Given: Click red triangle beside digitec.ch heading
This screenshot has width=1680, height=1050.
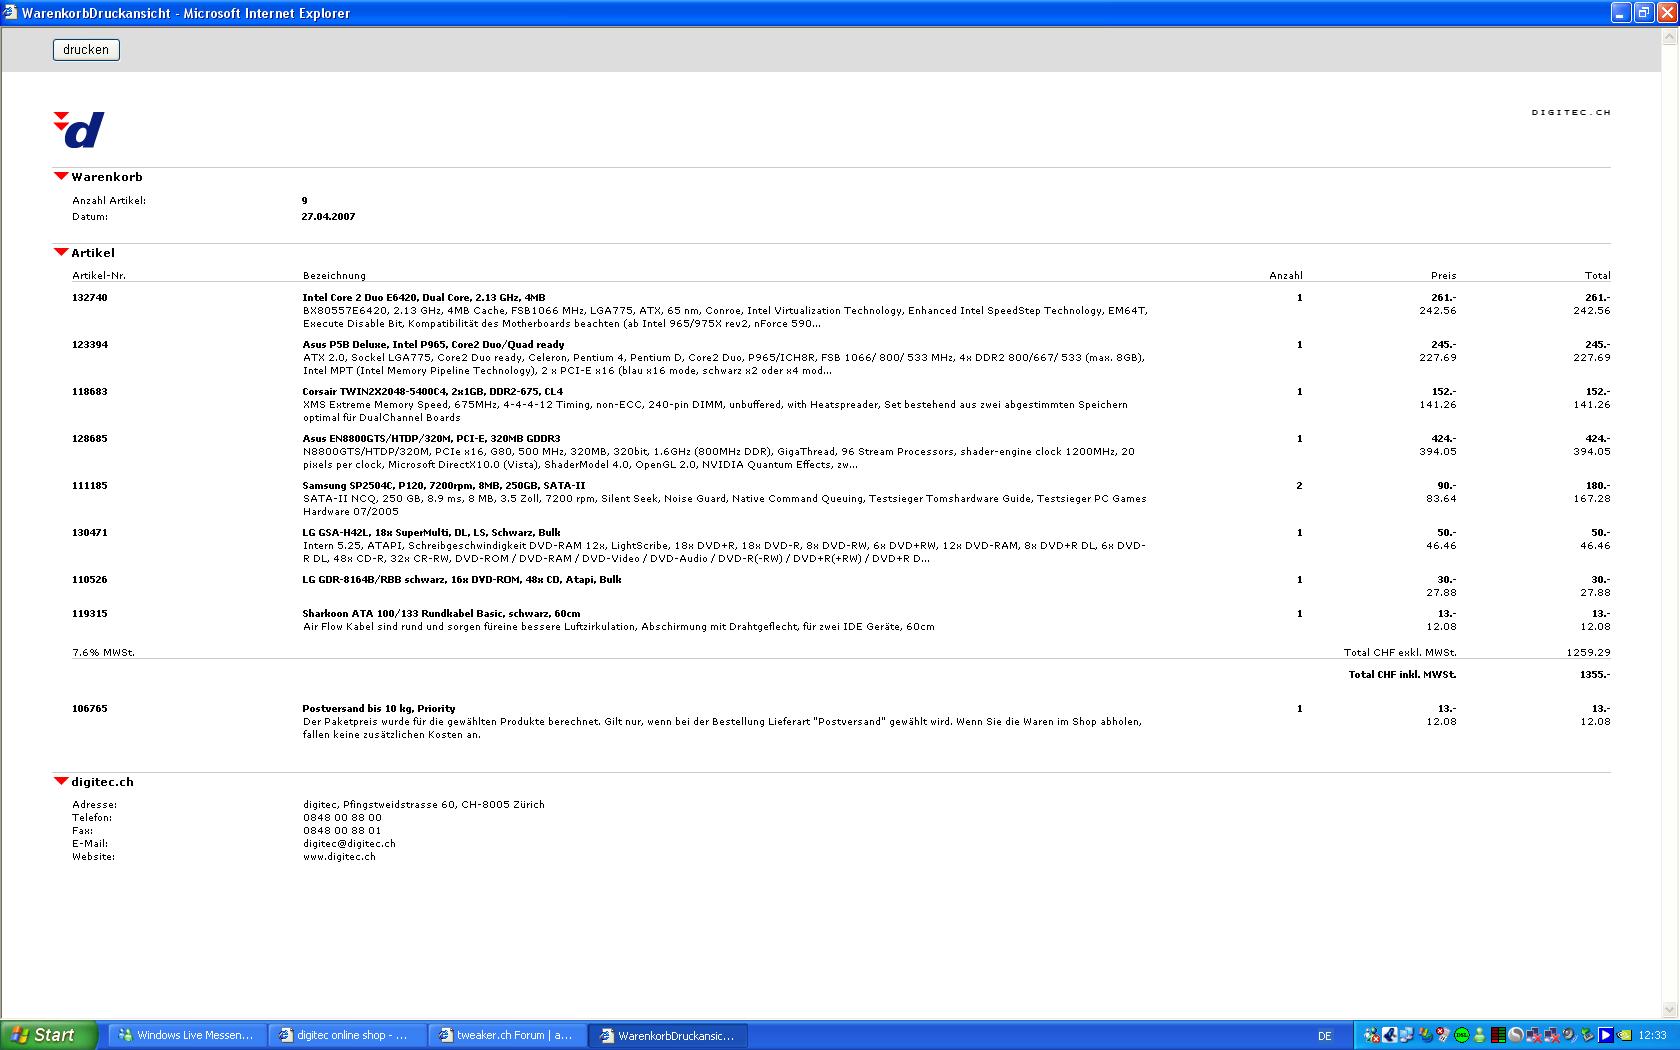Looking at the screenshot, I should (61, 781).
